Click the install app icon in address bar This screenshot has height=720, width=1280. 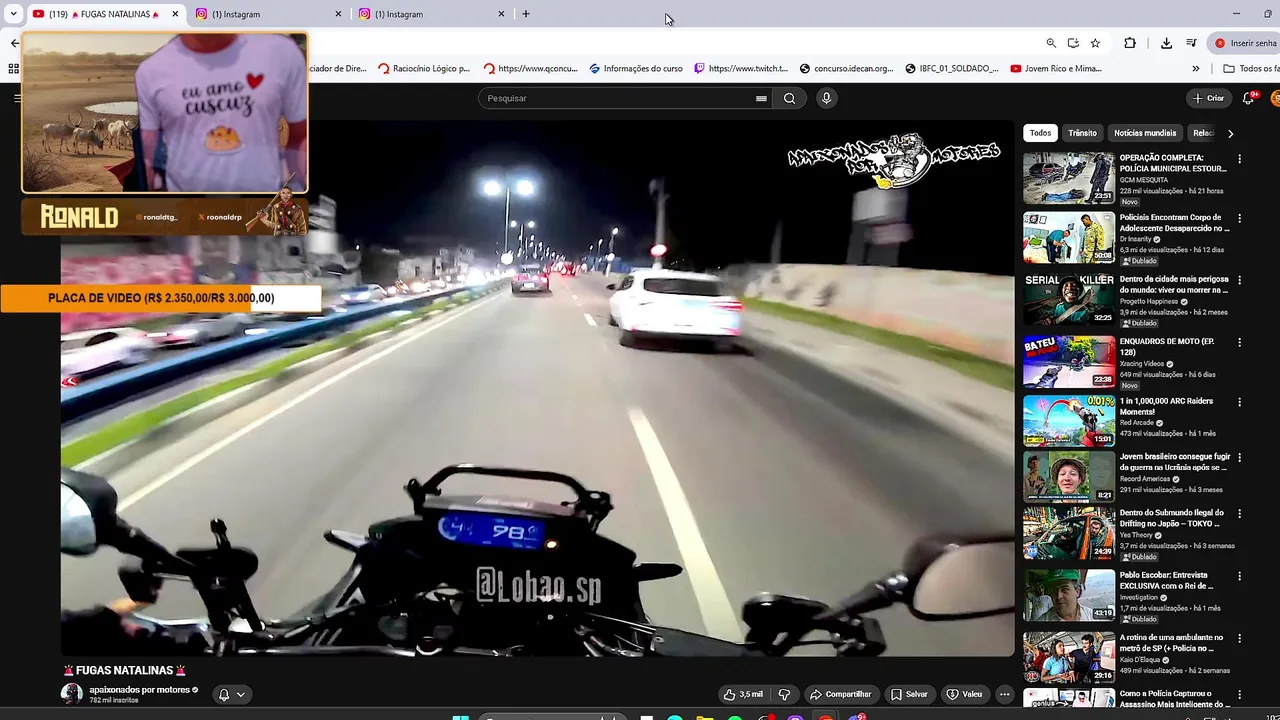click(x=1073, y=43)
